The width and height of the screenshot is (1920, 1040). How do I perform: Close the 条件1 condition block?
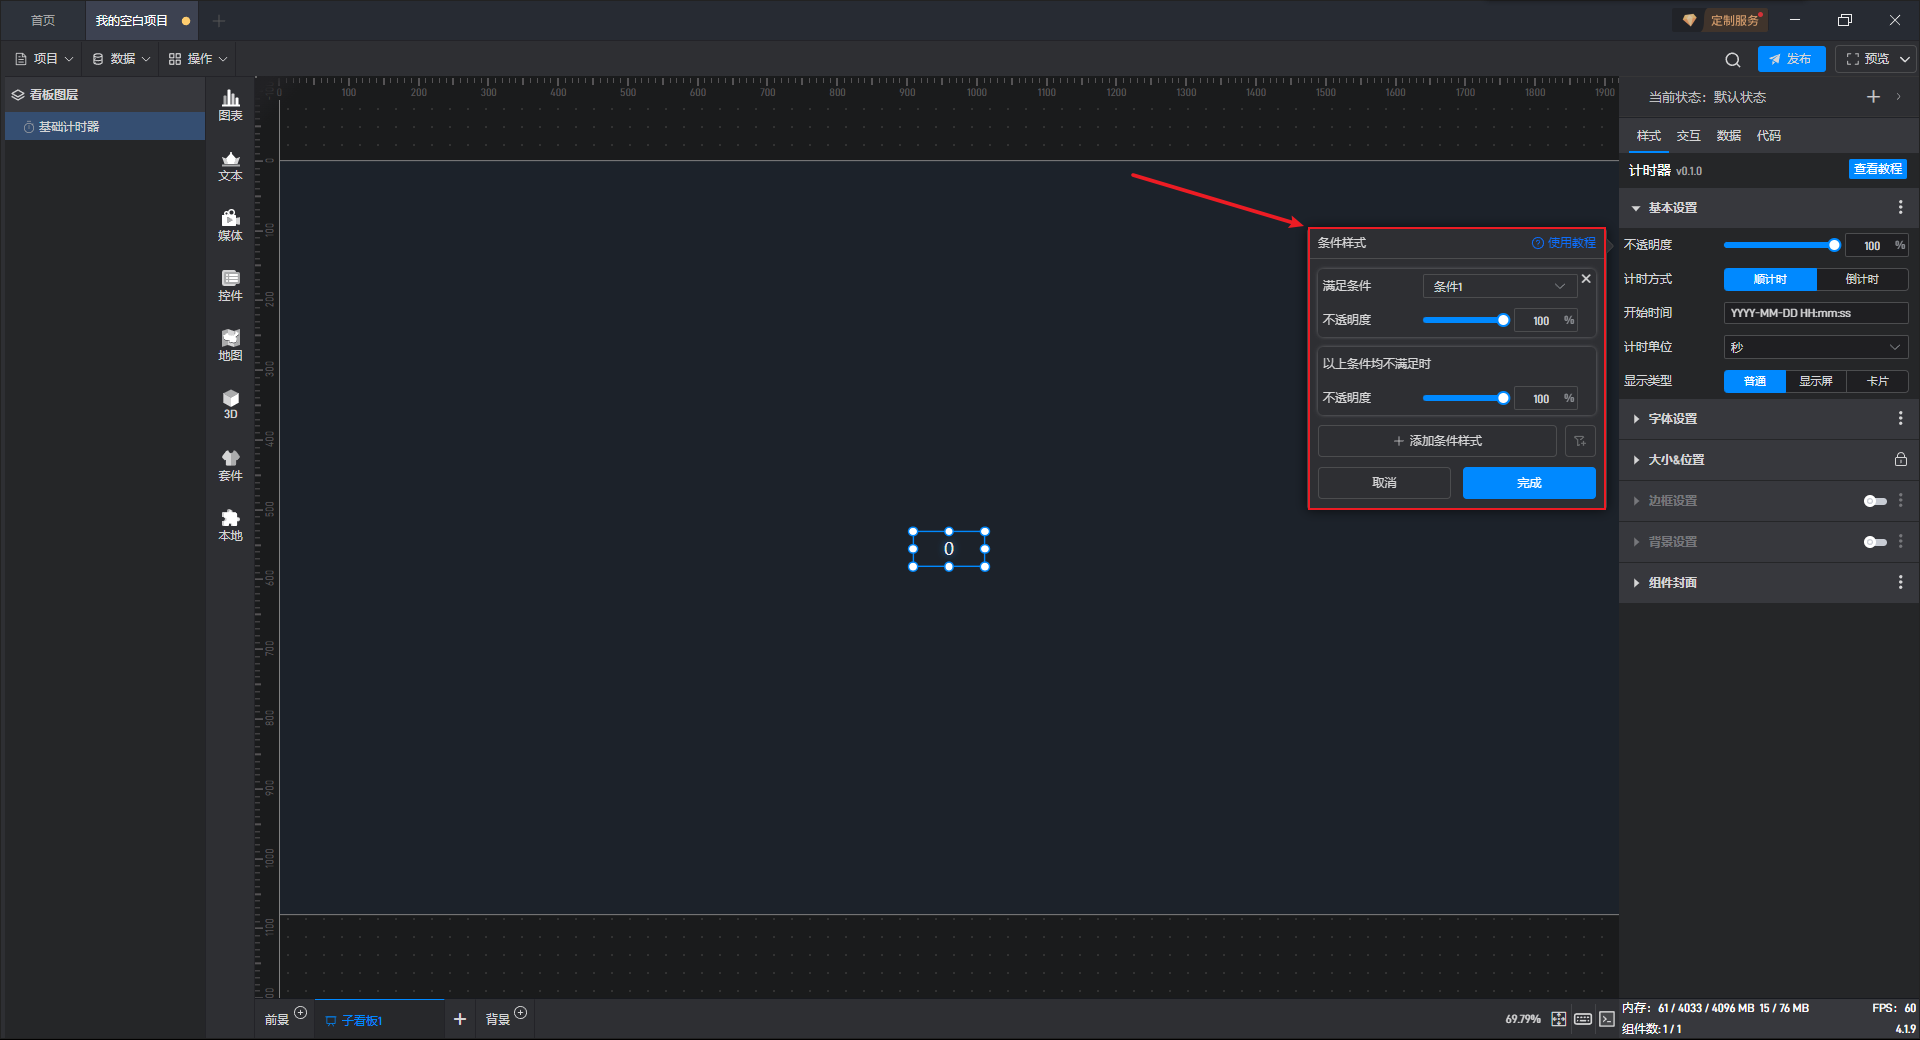(1586, 279)
